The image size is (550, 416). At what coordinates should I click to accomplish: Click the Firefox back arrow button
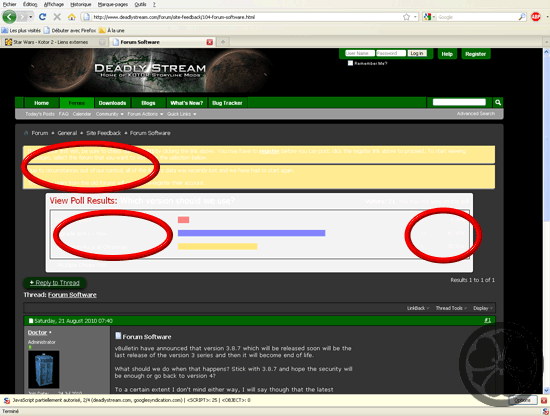[x=9, y=16]
